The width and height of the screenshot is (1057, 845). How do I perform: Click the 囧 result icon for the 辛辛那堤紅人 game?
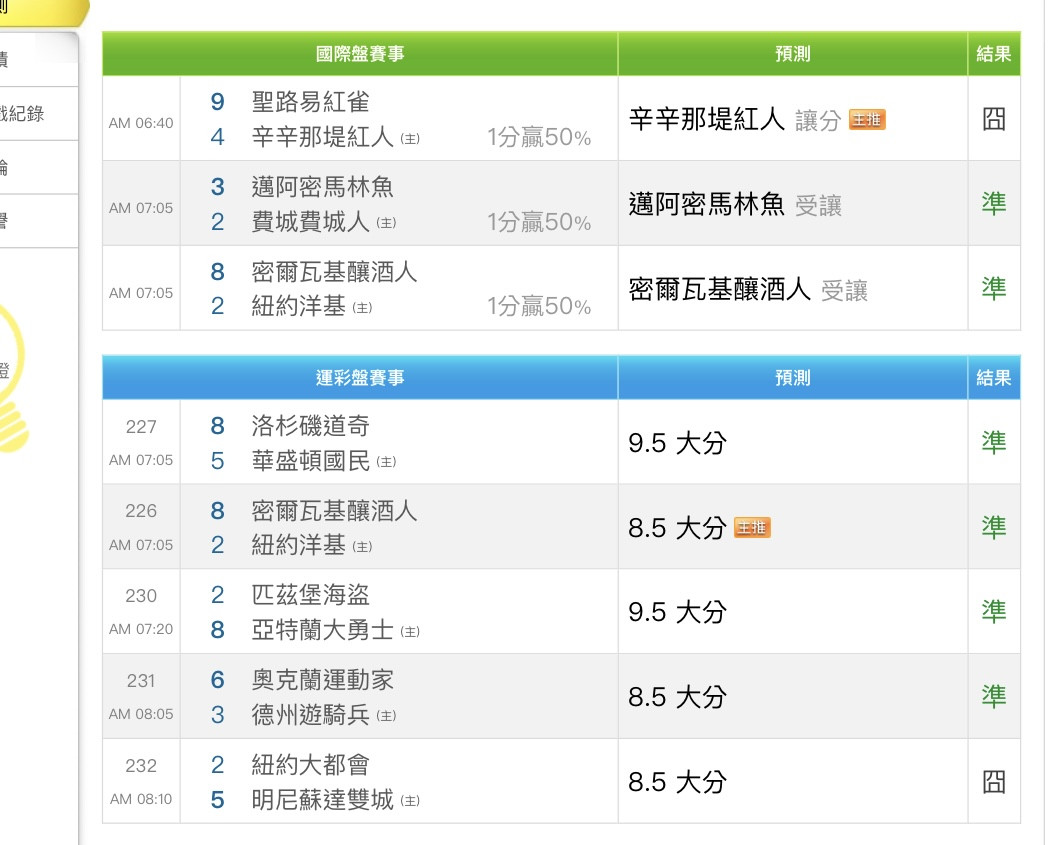click(x=994, y=119)
